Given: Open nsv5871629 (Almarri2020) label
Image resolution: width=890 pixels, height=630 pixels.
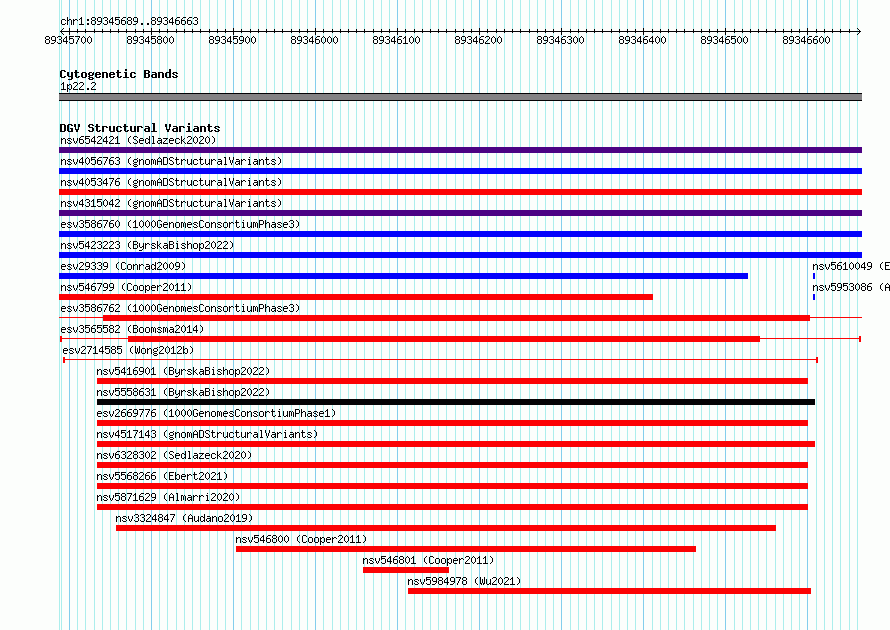Looking at the screenshot, I should pos(168,497).
